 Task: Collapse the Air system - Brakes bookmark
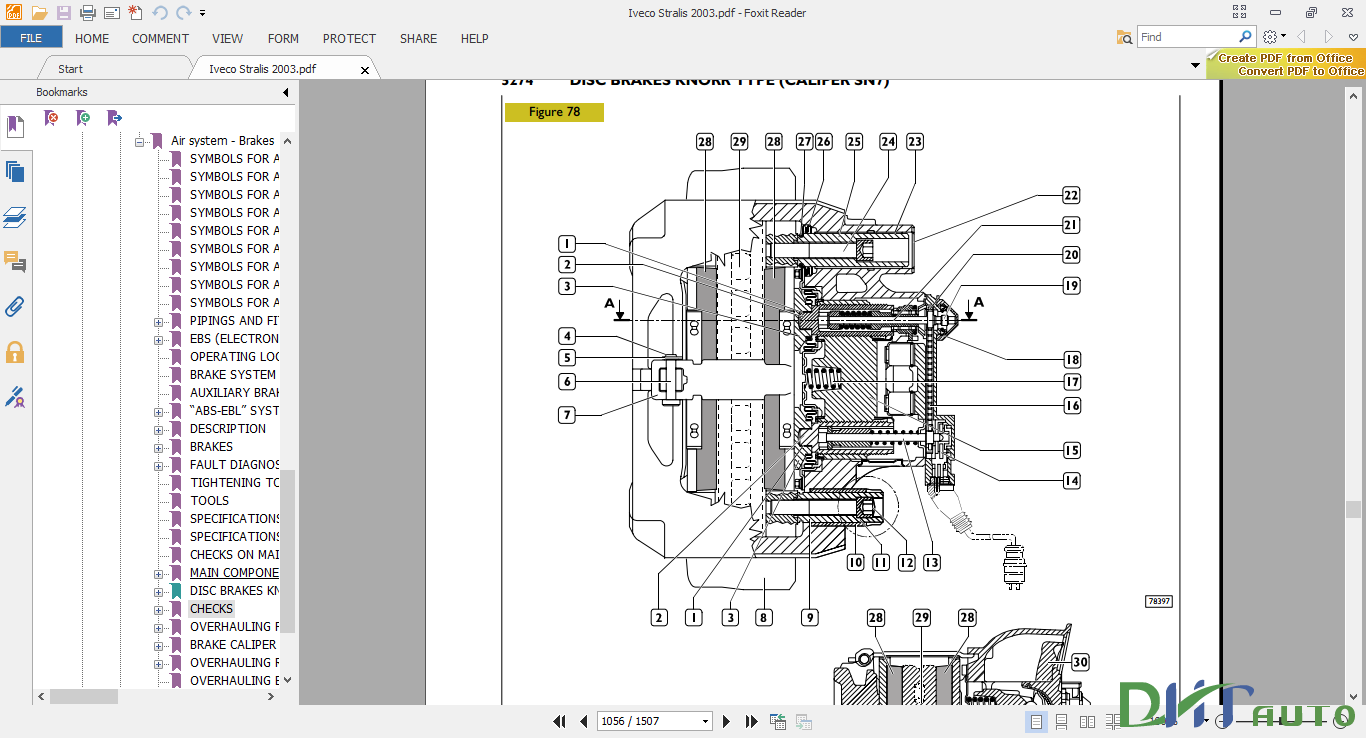click(x=140, y=141)
